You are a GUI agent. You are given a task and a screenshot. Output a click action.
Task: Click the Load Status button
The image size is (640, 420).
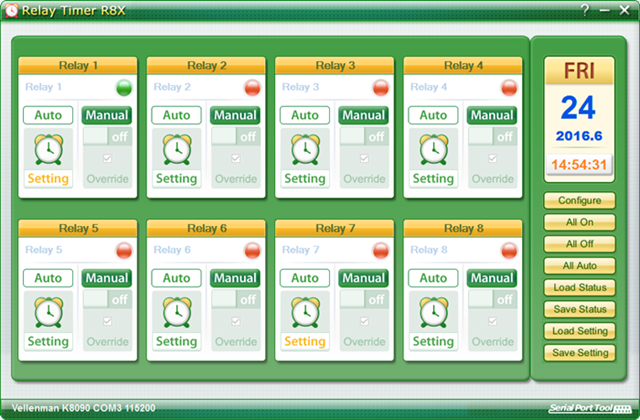pos(580,287)
